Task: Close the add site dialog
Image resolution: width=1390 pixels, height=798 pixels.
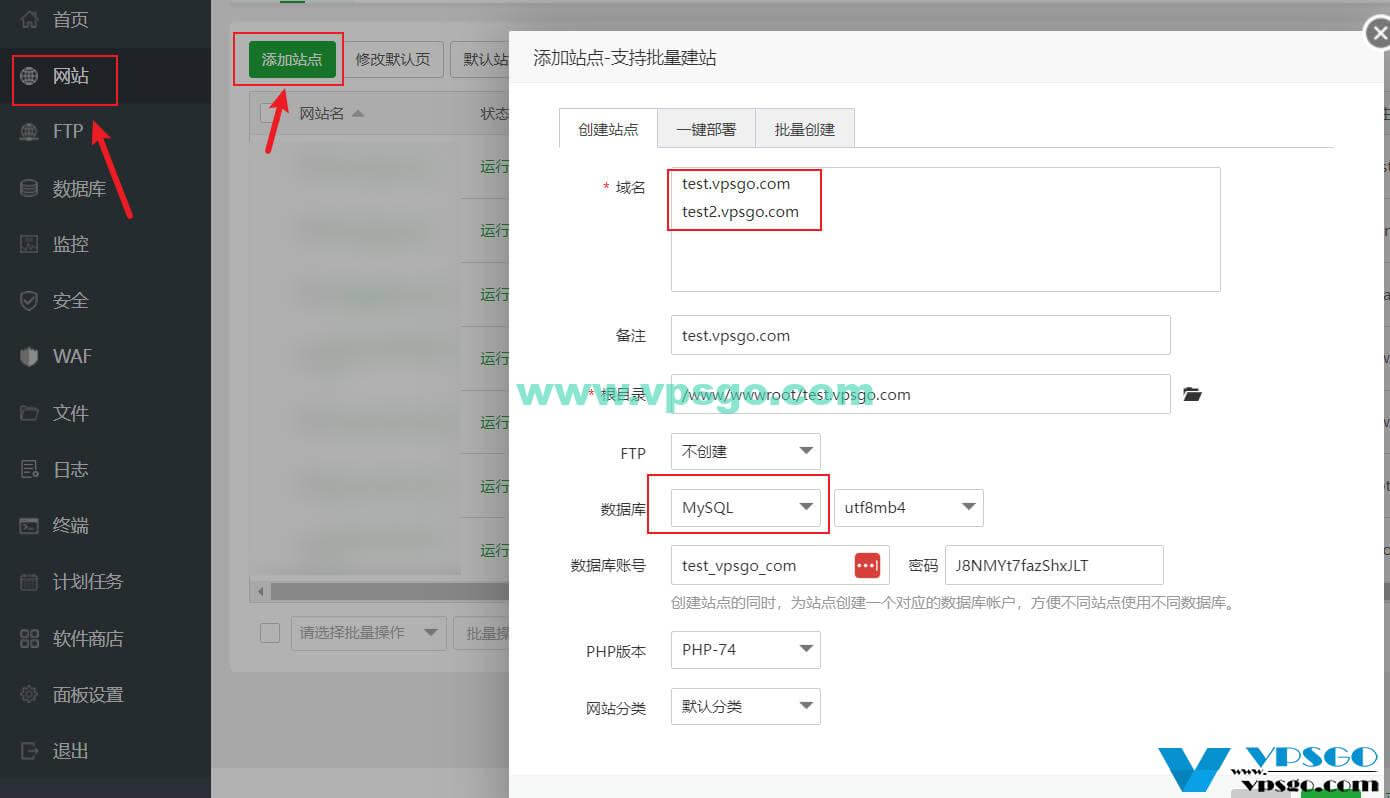Action: coord(1378,33)
